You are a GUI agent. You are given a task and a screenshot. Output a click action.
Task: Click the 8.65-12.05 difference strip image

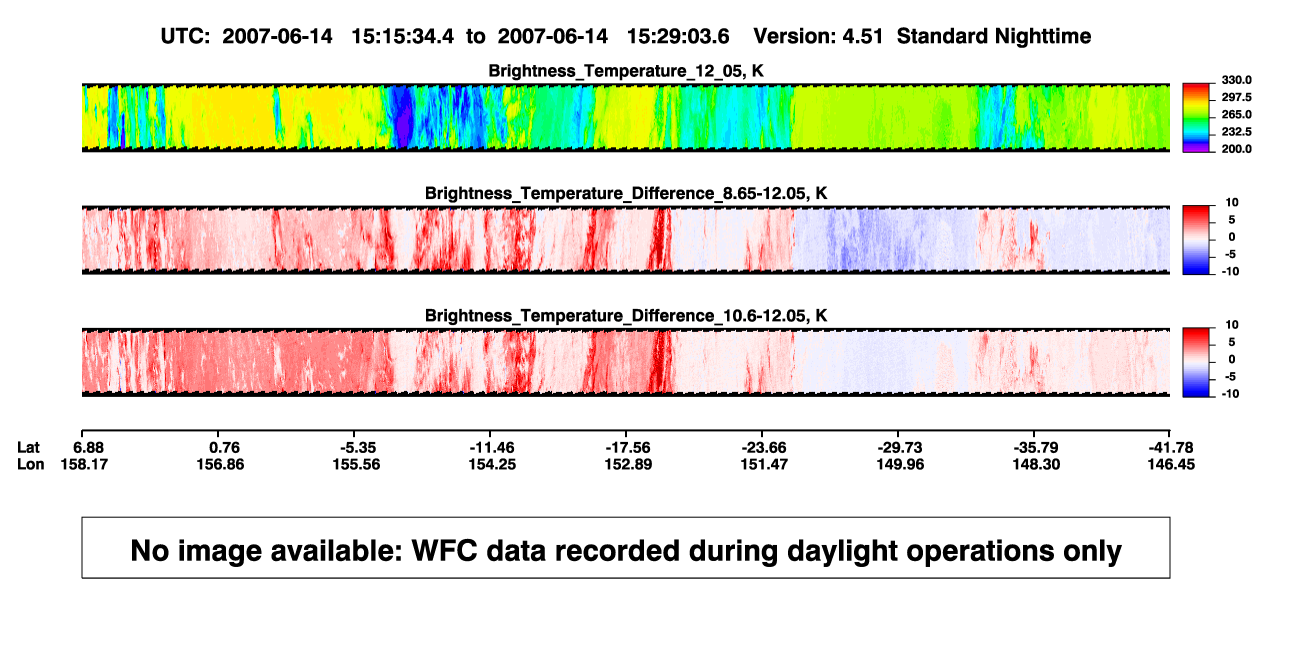click(625, 240)
